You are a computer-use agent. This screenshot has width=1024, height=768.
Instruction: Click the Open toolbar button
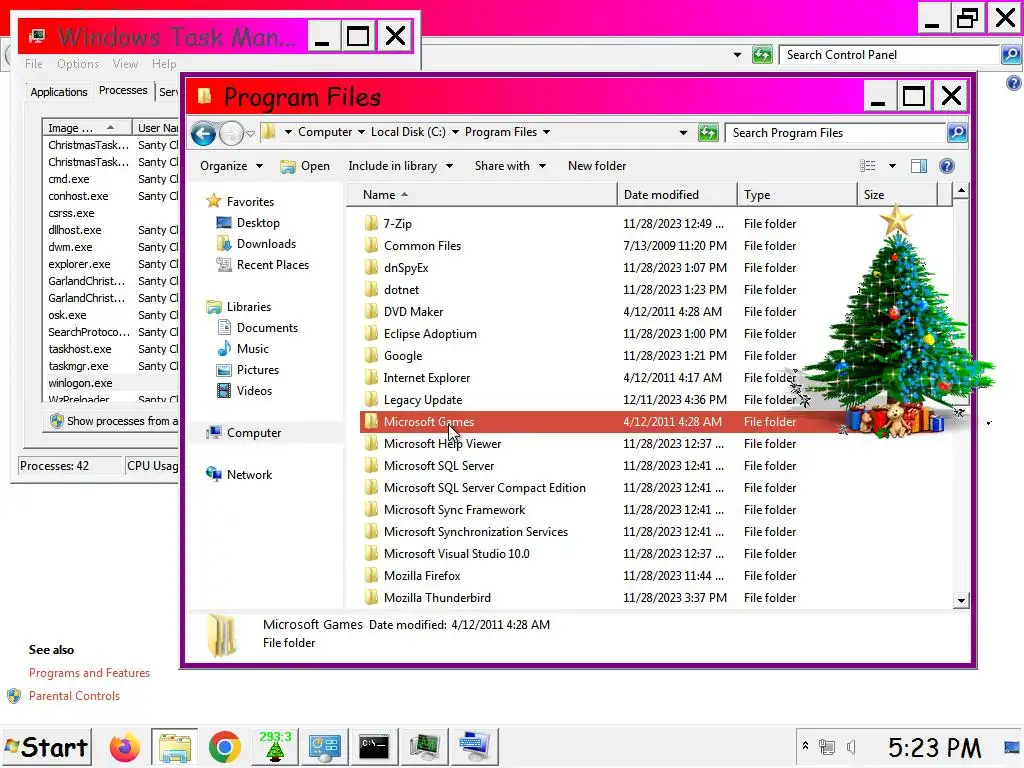pyautogui.click(x=305, y=166)
